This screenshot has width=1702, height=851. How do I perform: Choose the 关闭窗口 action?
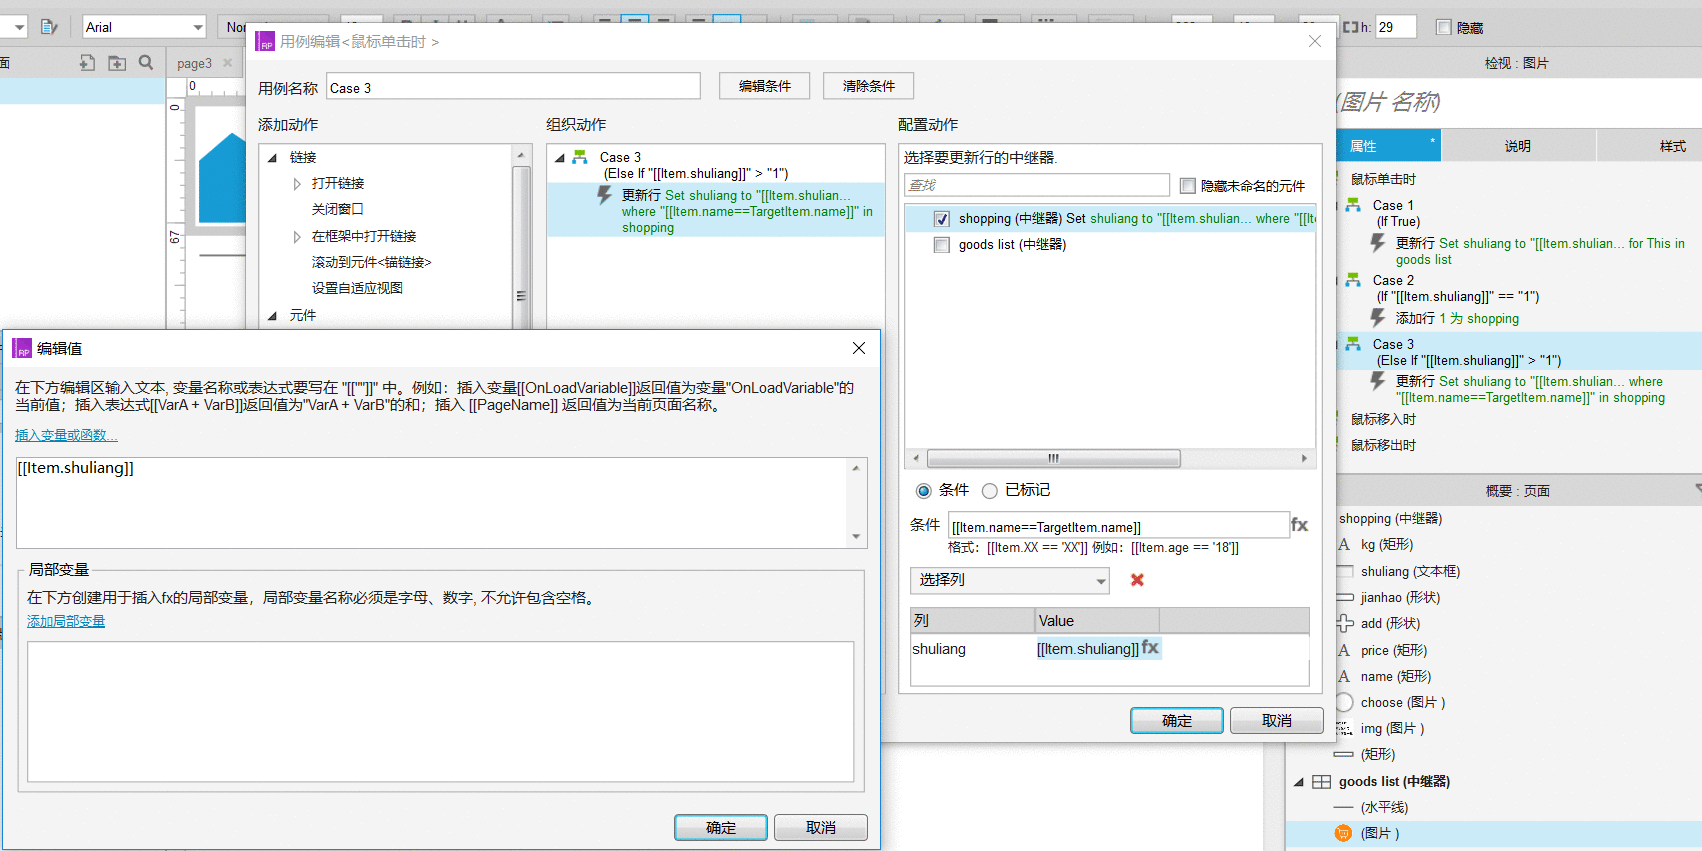point(337,210)
